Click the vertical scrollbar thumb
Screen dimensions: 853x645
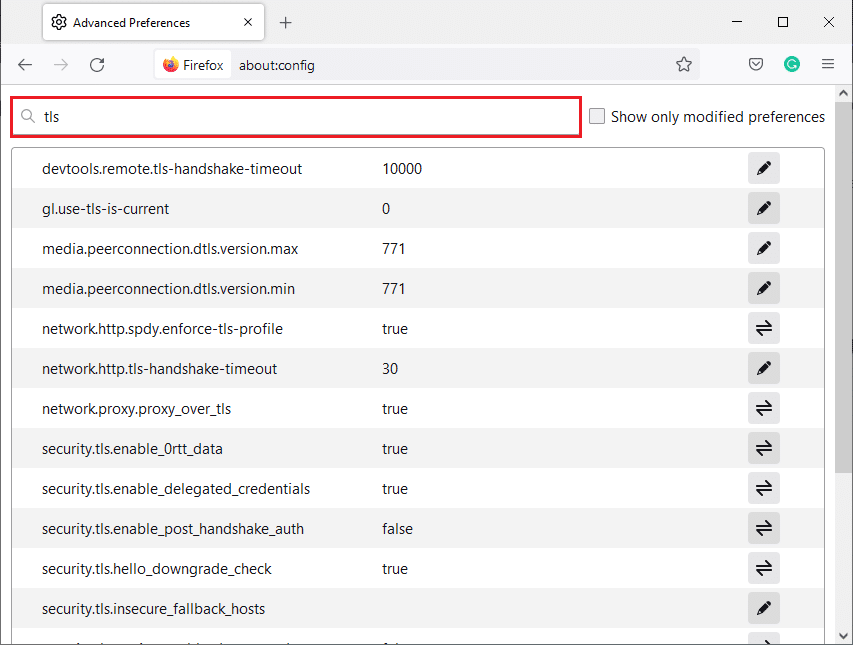tap(843, 286)
